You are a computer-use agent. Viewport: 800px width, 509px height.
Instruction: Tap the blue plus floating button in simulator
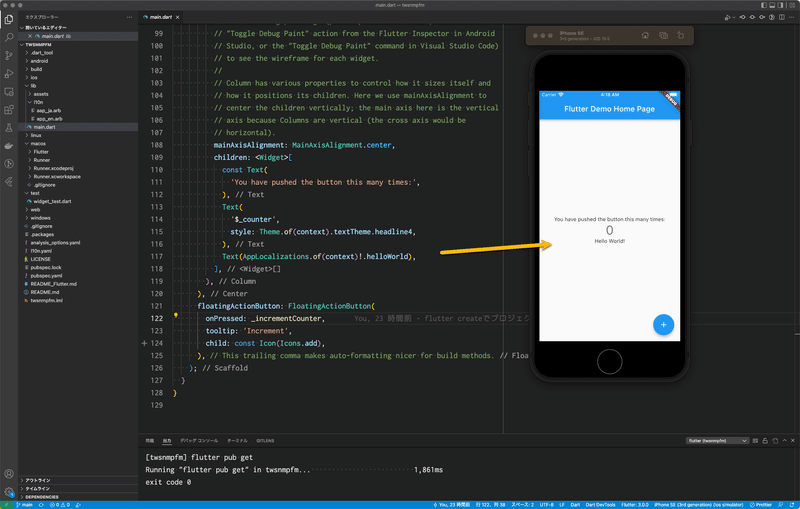[663, 325]
